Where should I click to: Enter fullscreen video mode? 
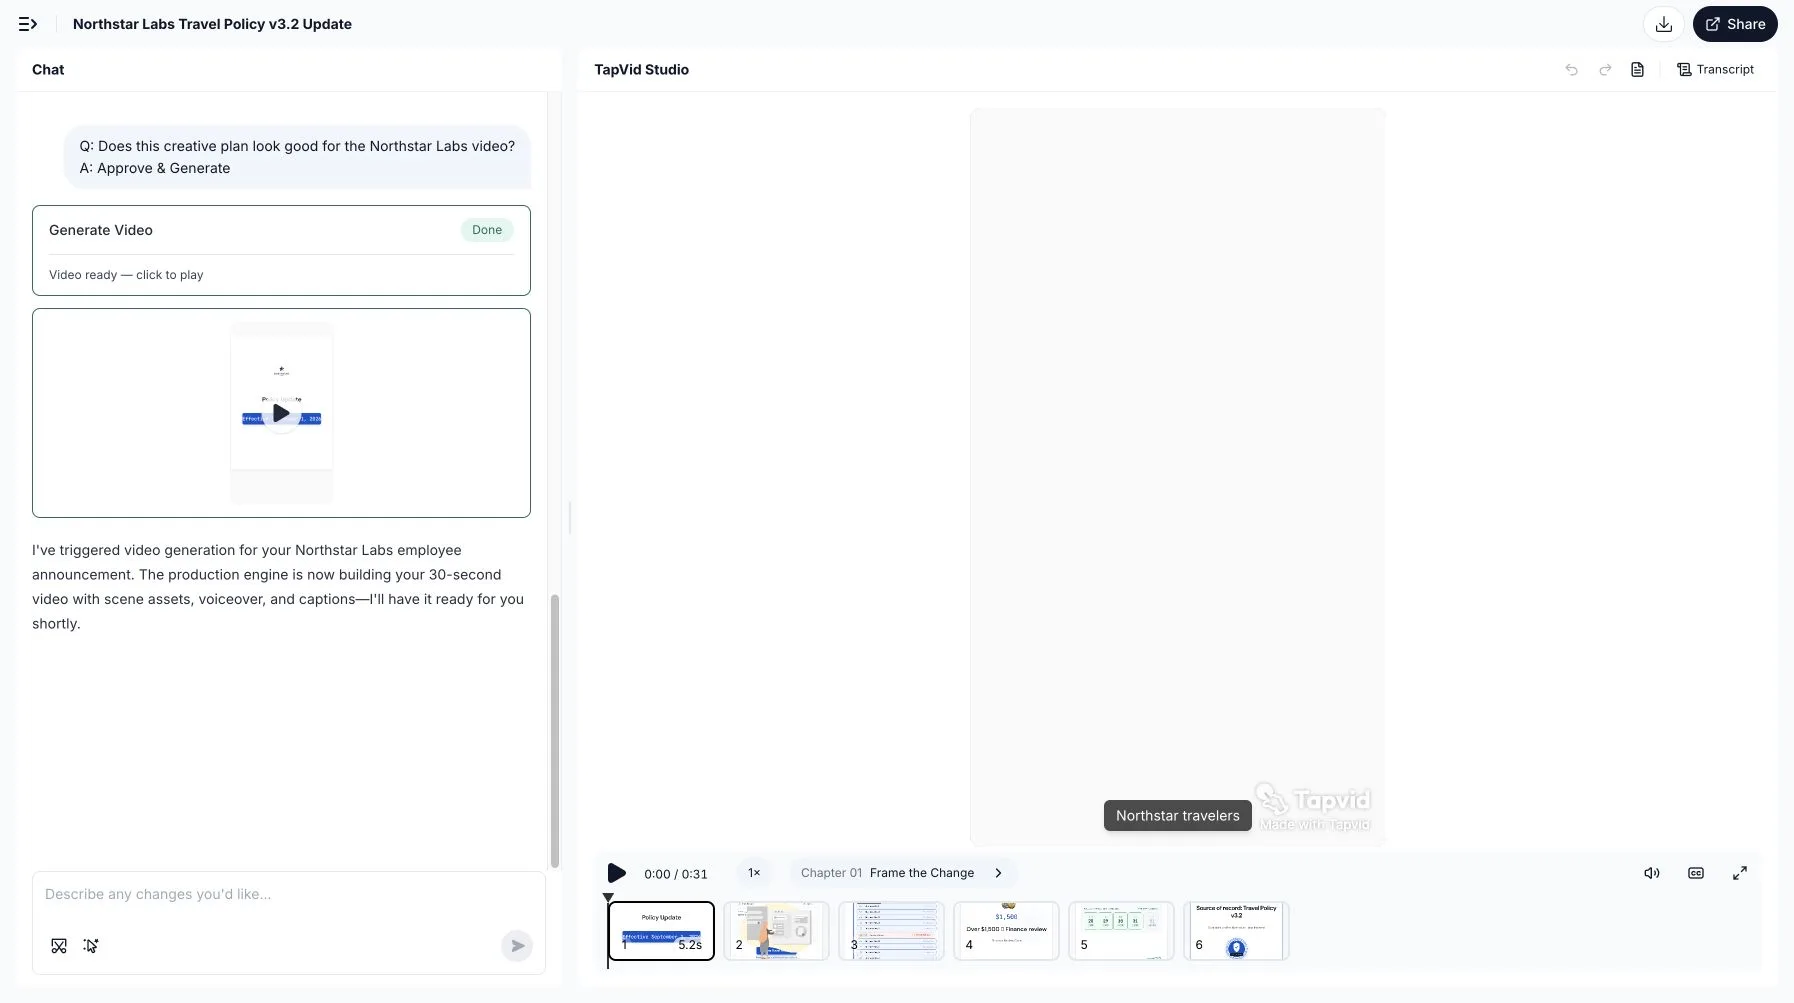1740,873
